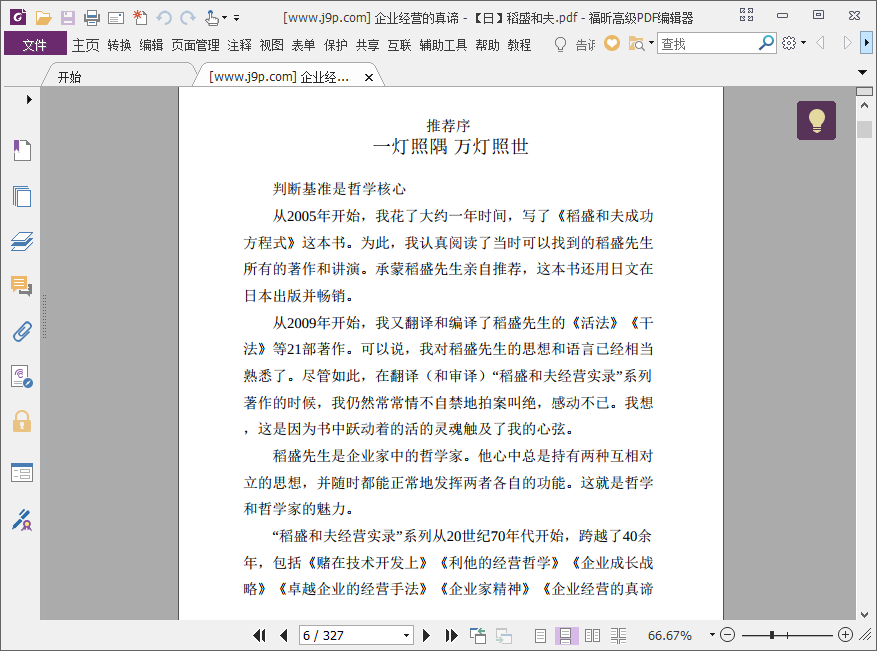Click into the 查找 search field
Image resolution: width=877 pixels, height=651 pixels.
tap(708, 43)
